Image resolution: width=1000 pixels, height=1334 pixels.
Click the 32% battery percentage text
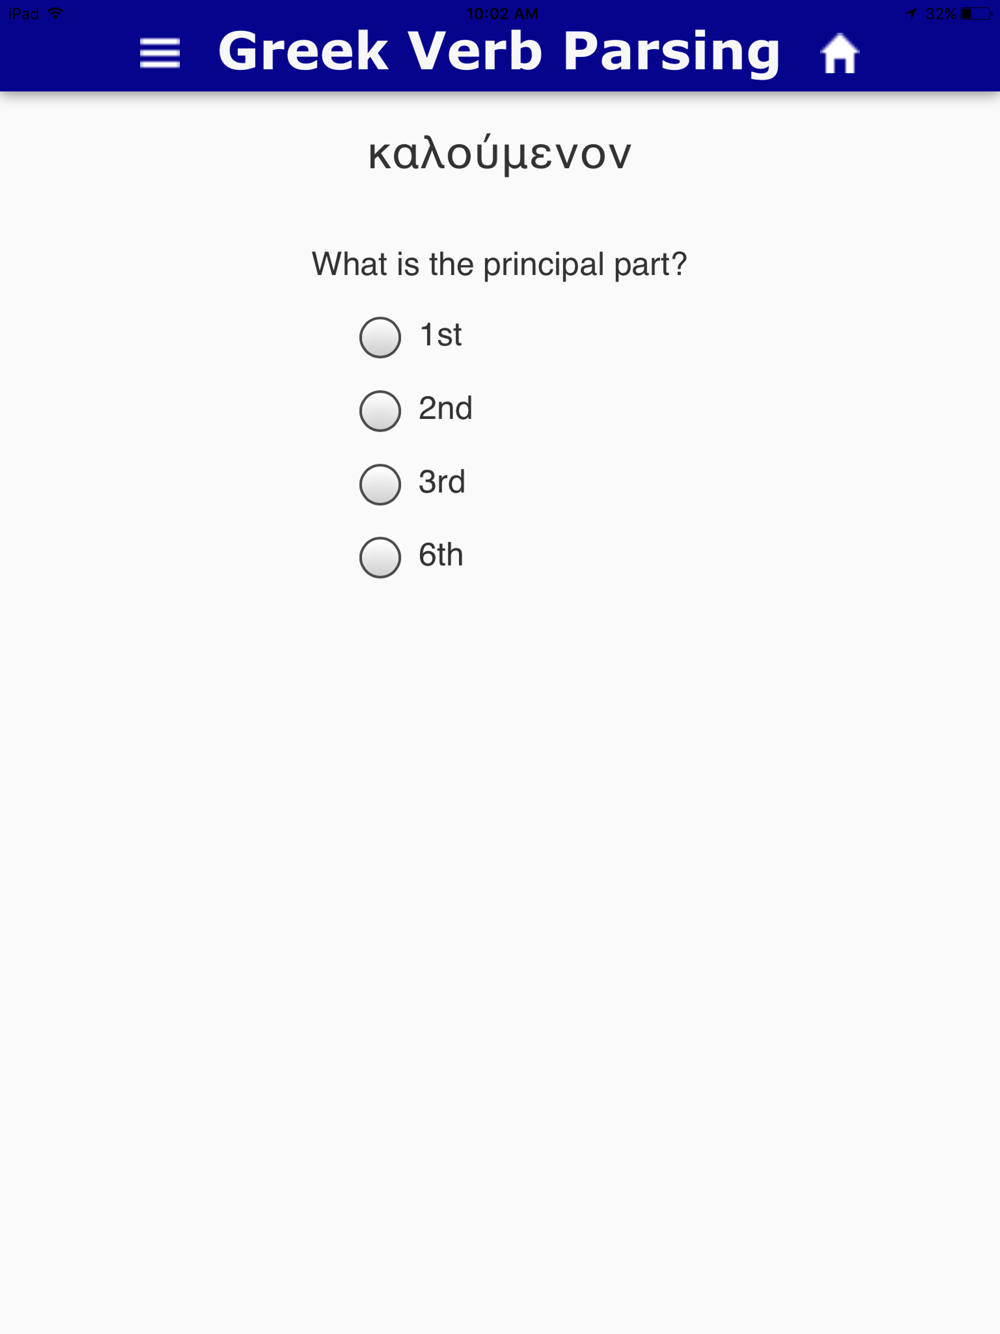[940, 13]
